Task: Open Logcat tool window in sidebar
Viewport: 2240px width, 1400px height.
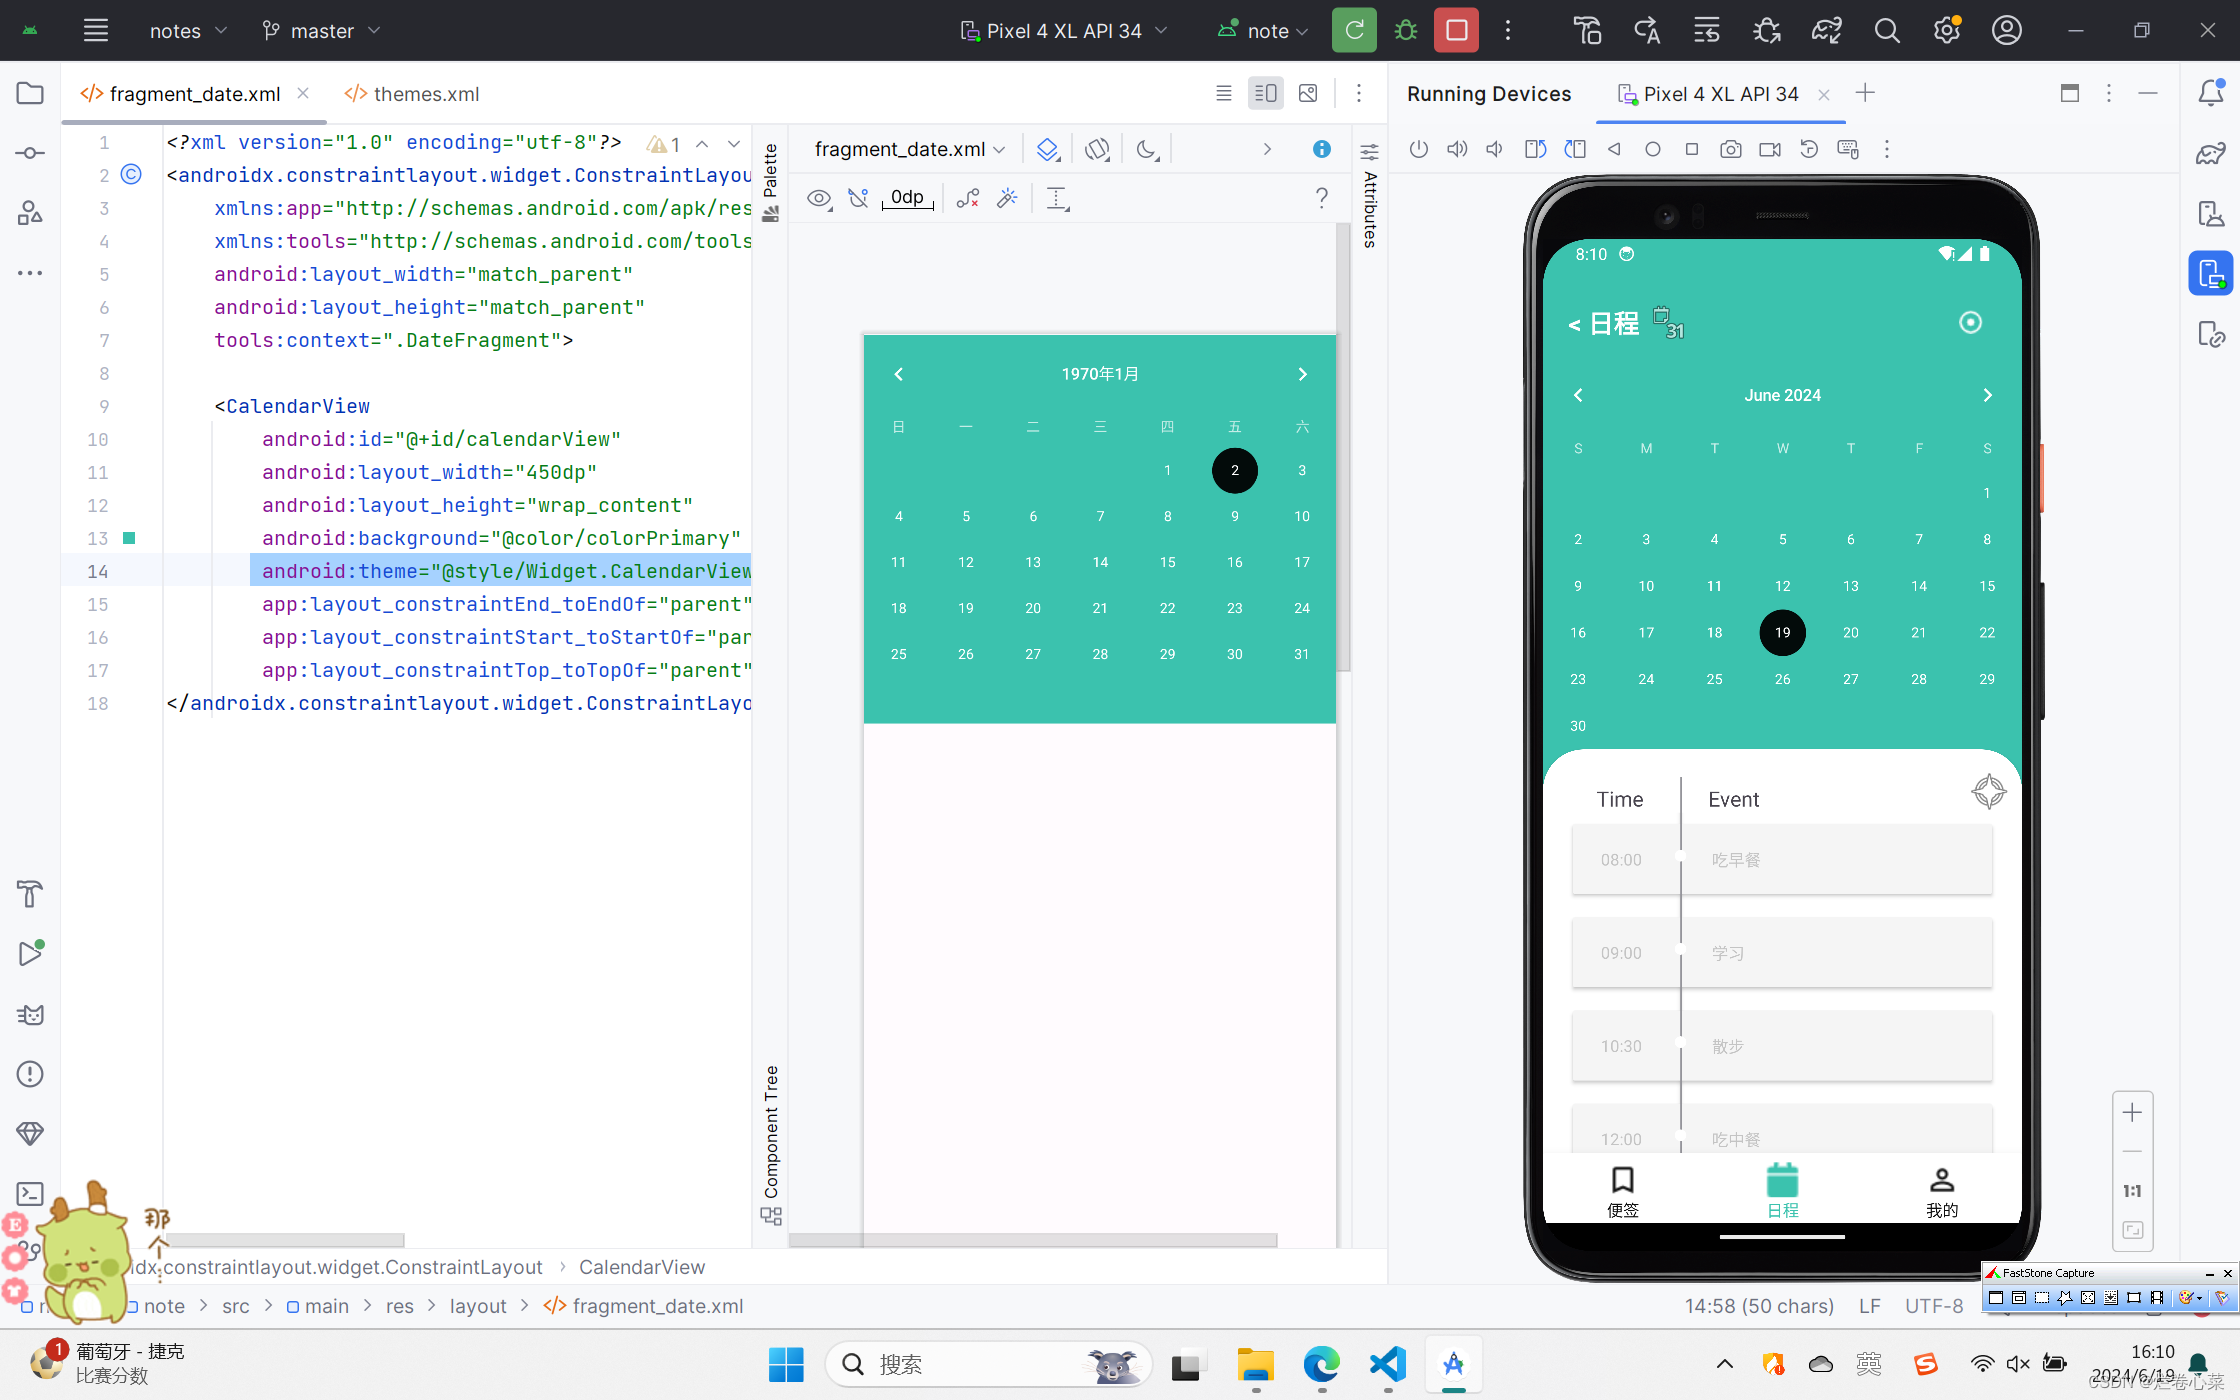Action: point(30,1015)
